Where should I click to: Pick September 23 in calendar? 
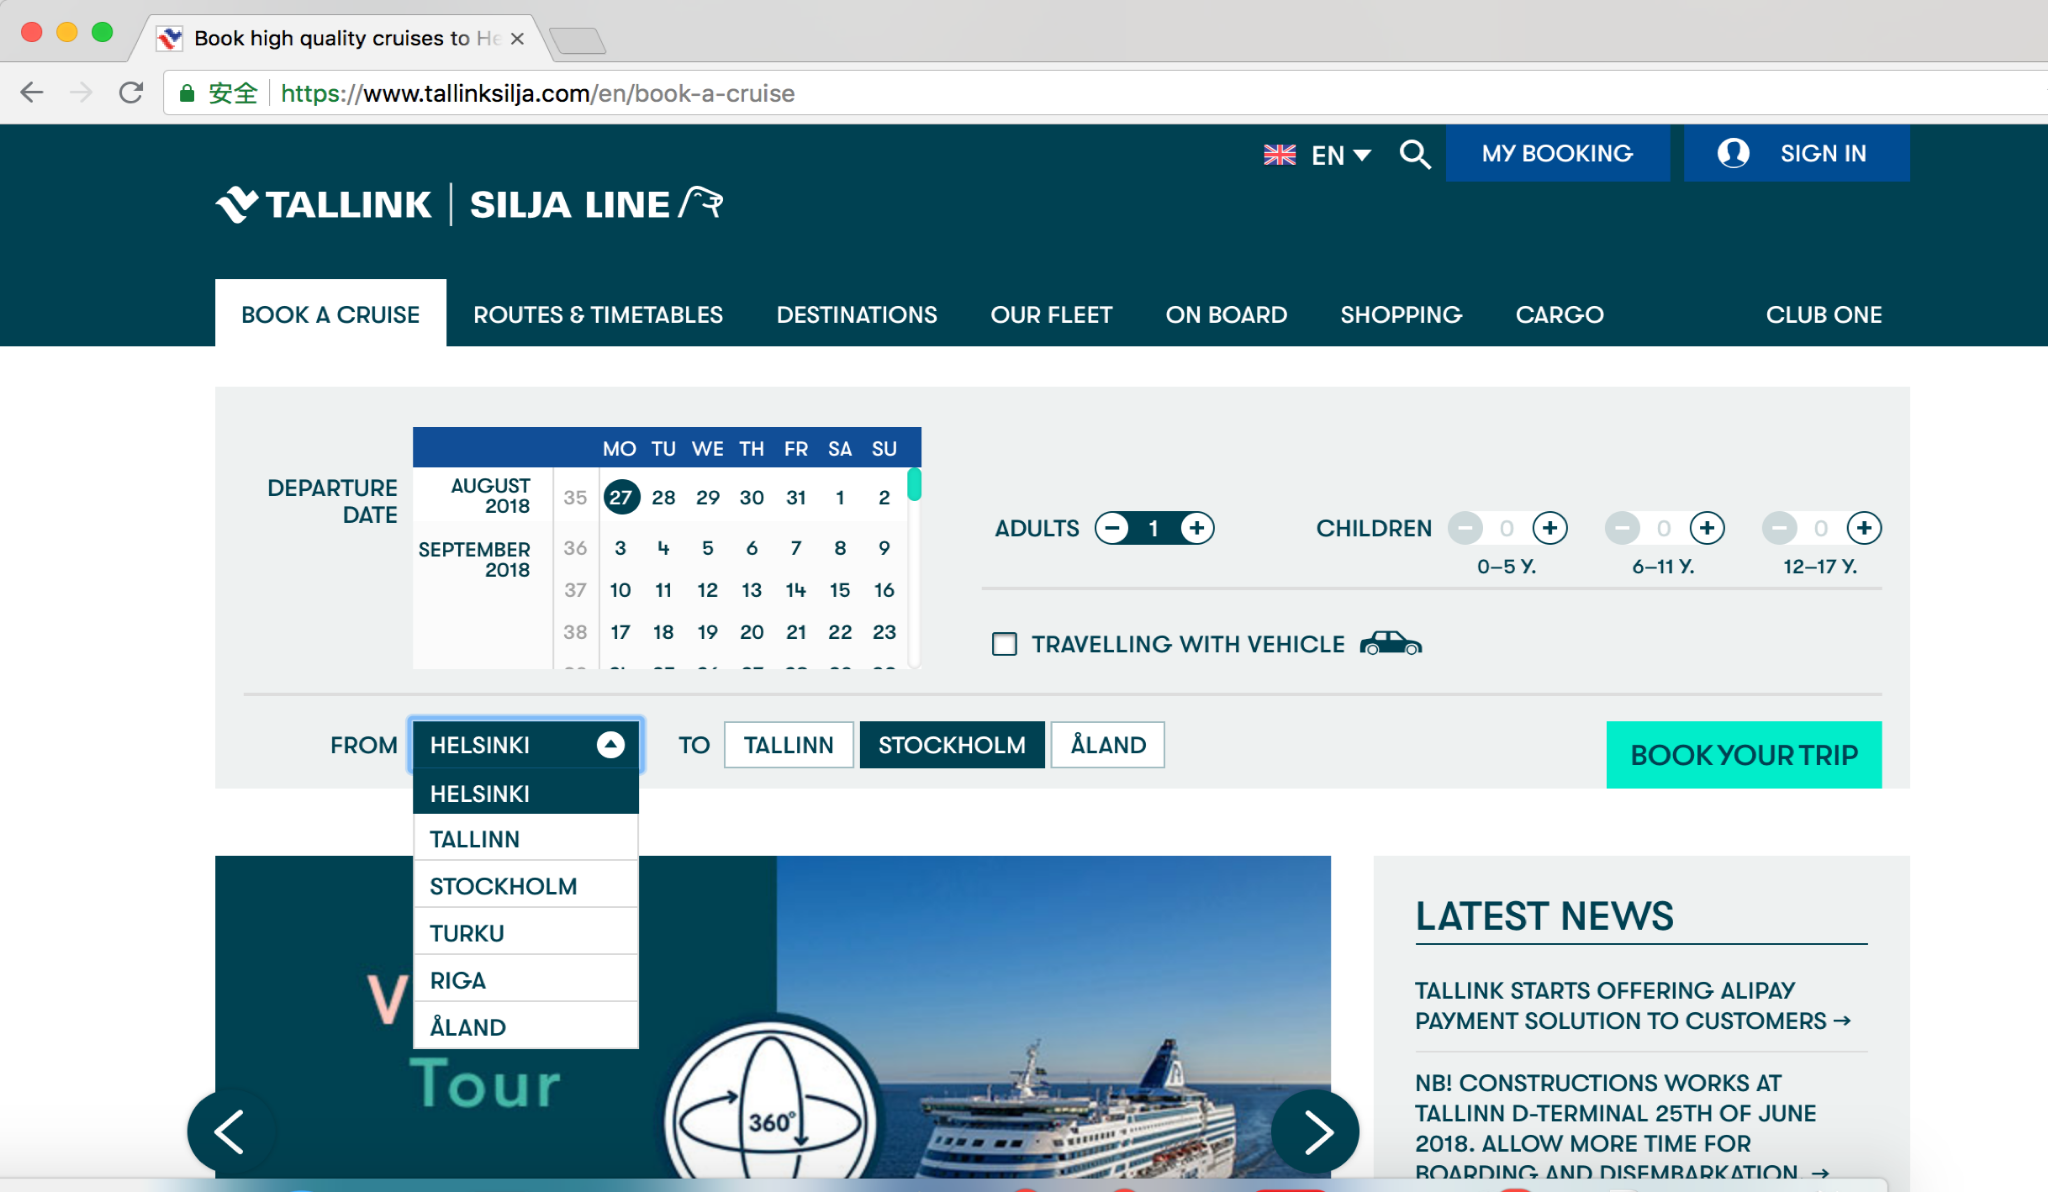pyautogui.click(x=884, y=632)
